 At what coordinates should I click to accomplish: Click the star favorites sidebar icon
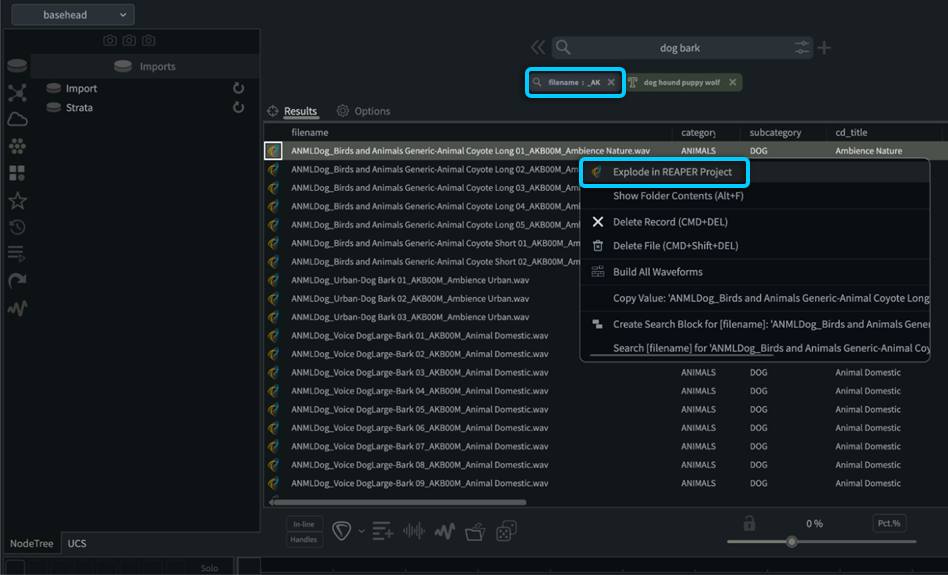[x=17, y=201]
